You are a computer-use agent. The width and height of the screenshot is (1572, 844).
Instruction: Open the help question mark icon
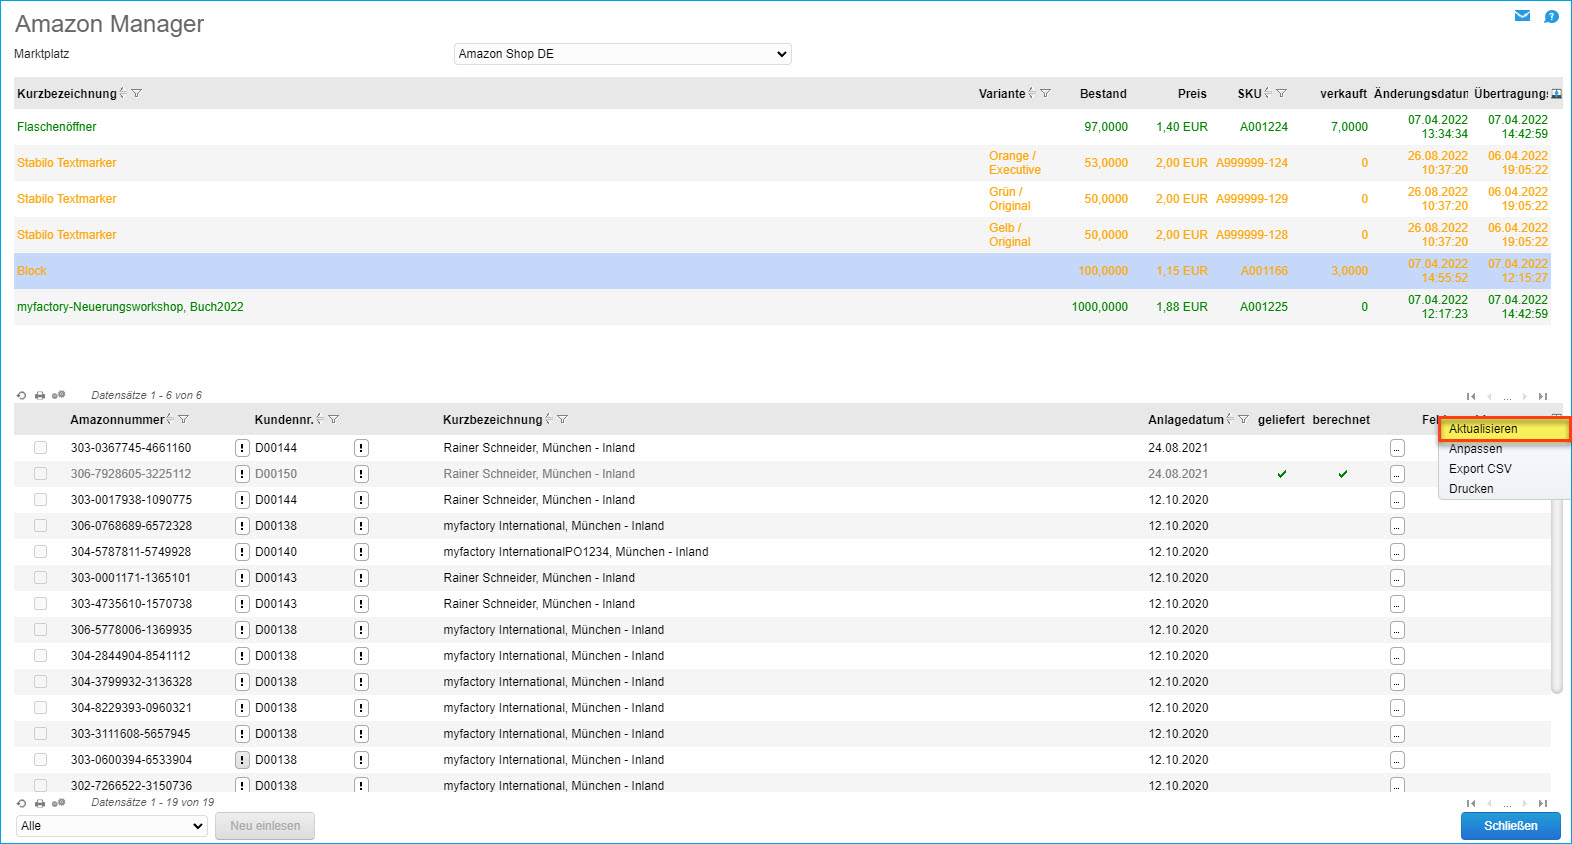1551,16
